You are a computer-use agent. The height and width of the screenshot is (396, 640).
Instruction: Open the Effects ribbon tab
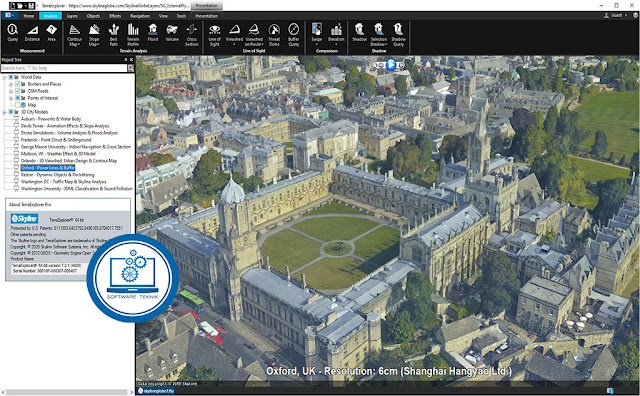coord(115,16)
